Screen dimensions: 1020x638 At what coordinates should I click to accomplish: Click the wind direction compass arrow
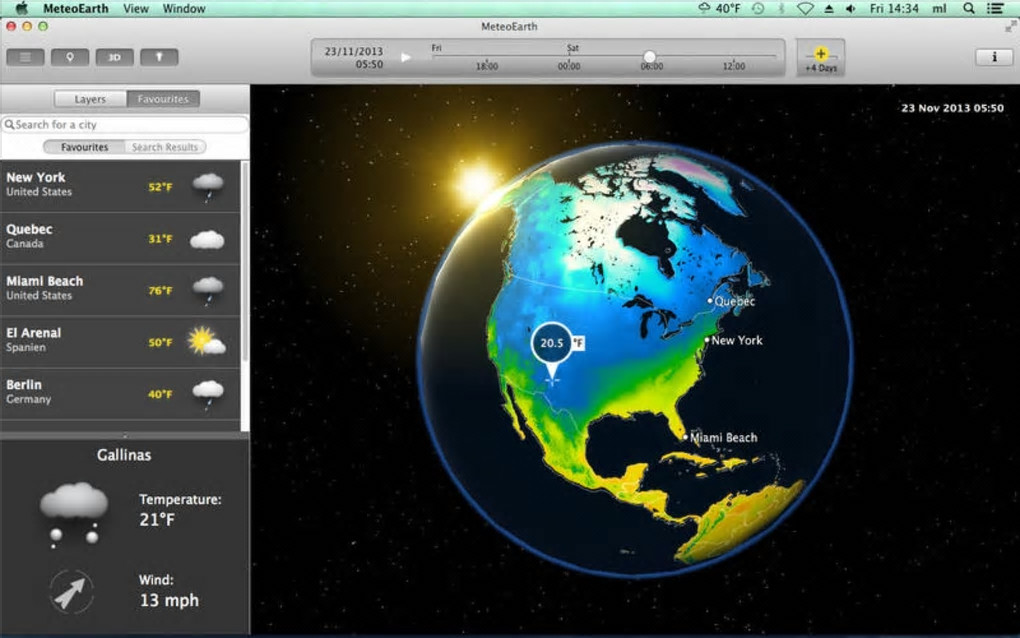pyautogui.click(x=71, y=592)
